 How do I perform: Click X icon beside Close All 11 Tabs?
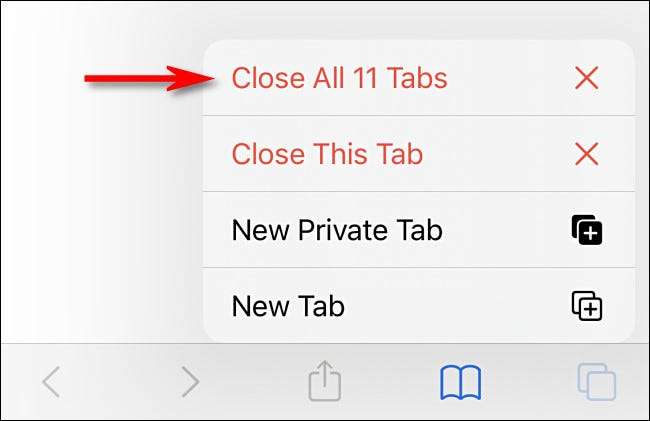coord(587,78)
